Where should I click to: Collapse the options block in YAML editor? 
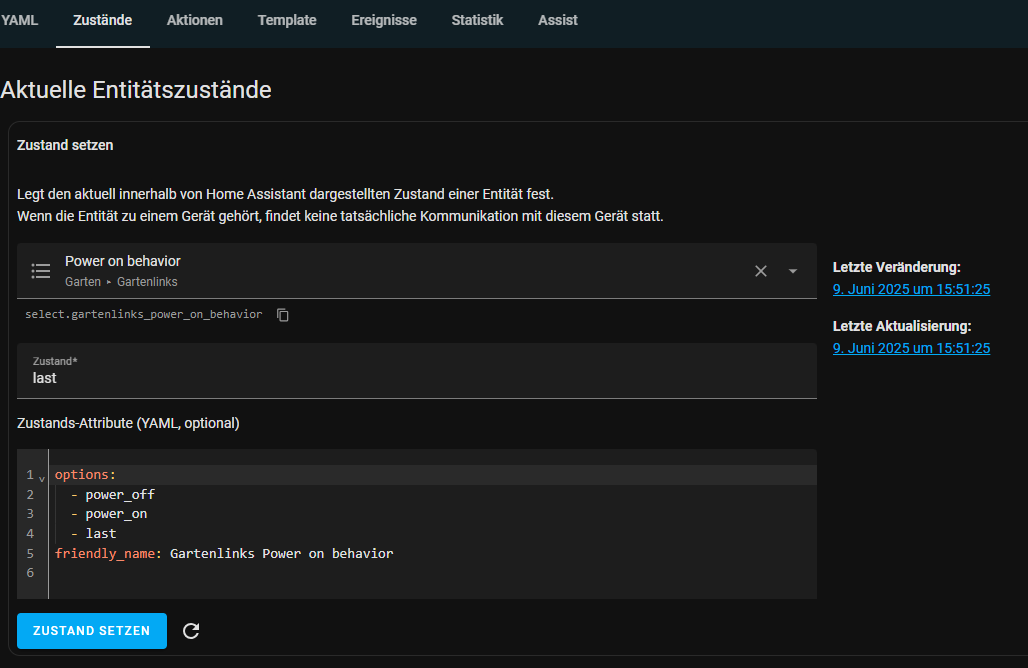click(42, 477)
